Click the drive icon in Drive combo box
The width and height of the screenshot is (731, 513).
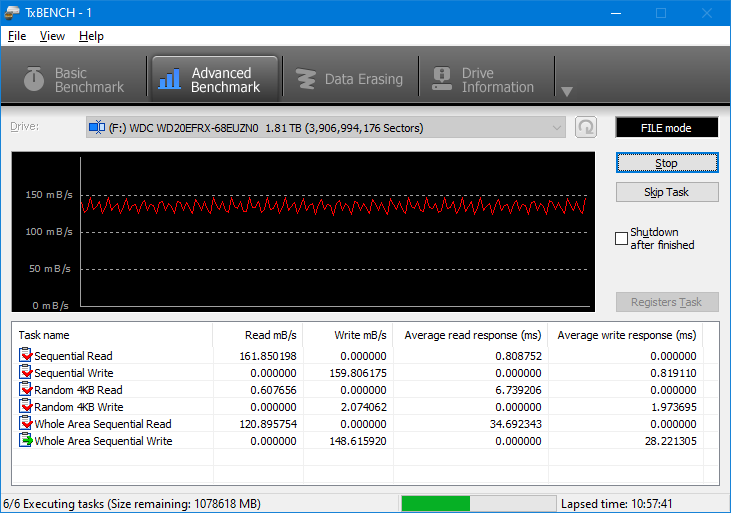click(97, 127)
